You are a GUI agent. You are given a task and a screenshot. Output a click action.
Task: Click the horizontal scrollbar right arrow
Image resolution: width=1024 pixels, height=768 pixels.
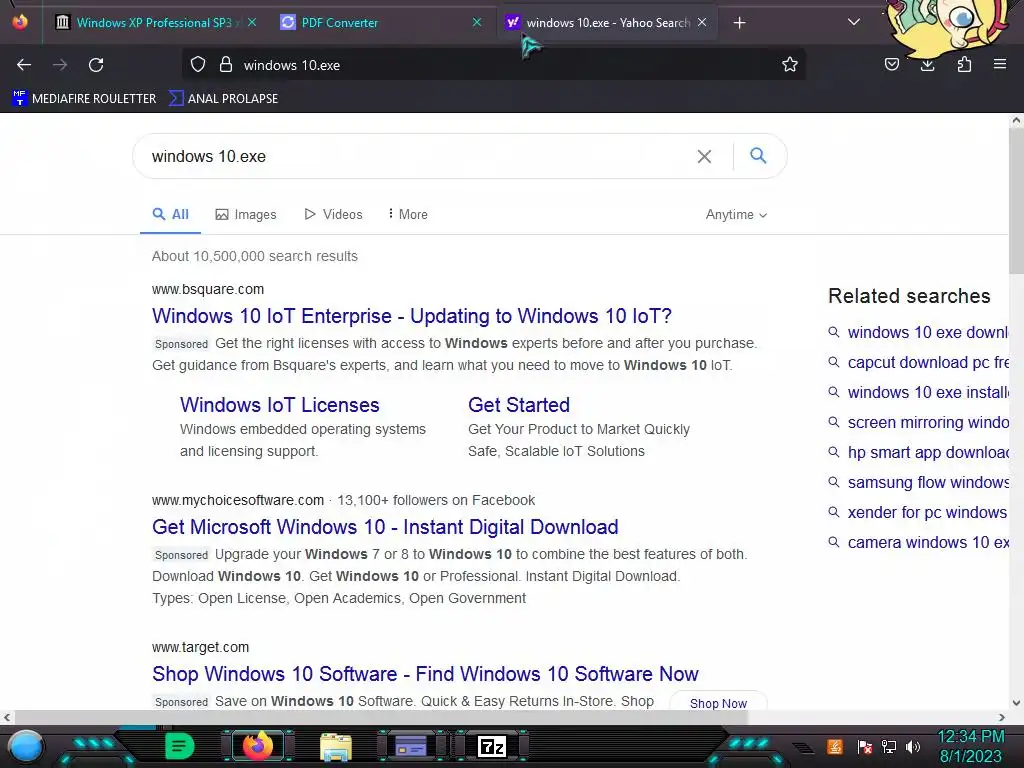click(1002, 717)
